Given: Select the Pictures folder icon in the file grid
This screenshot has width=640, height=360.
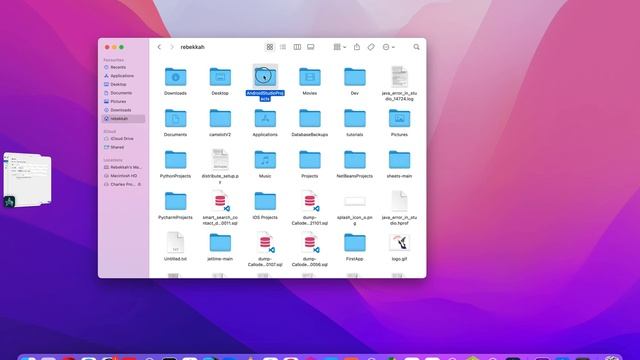Looking at the screenshot, I should [x=399, y=118].
